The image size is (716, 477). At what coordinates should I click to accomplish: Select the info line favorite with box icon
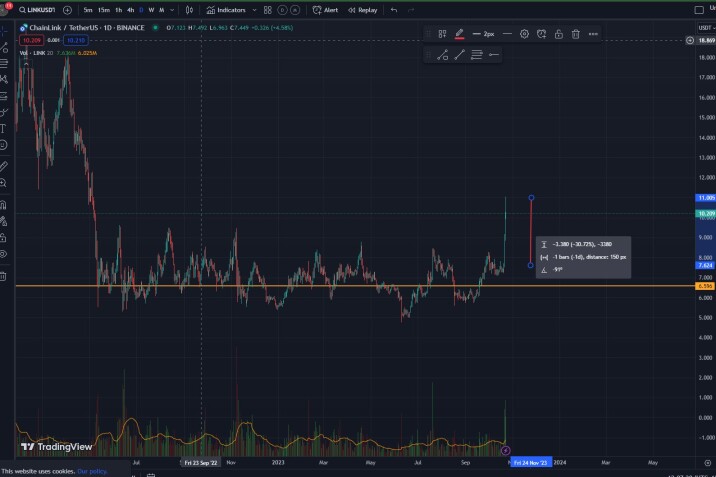click(442, 55)
